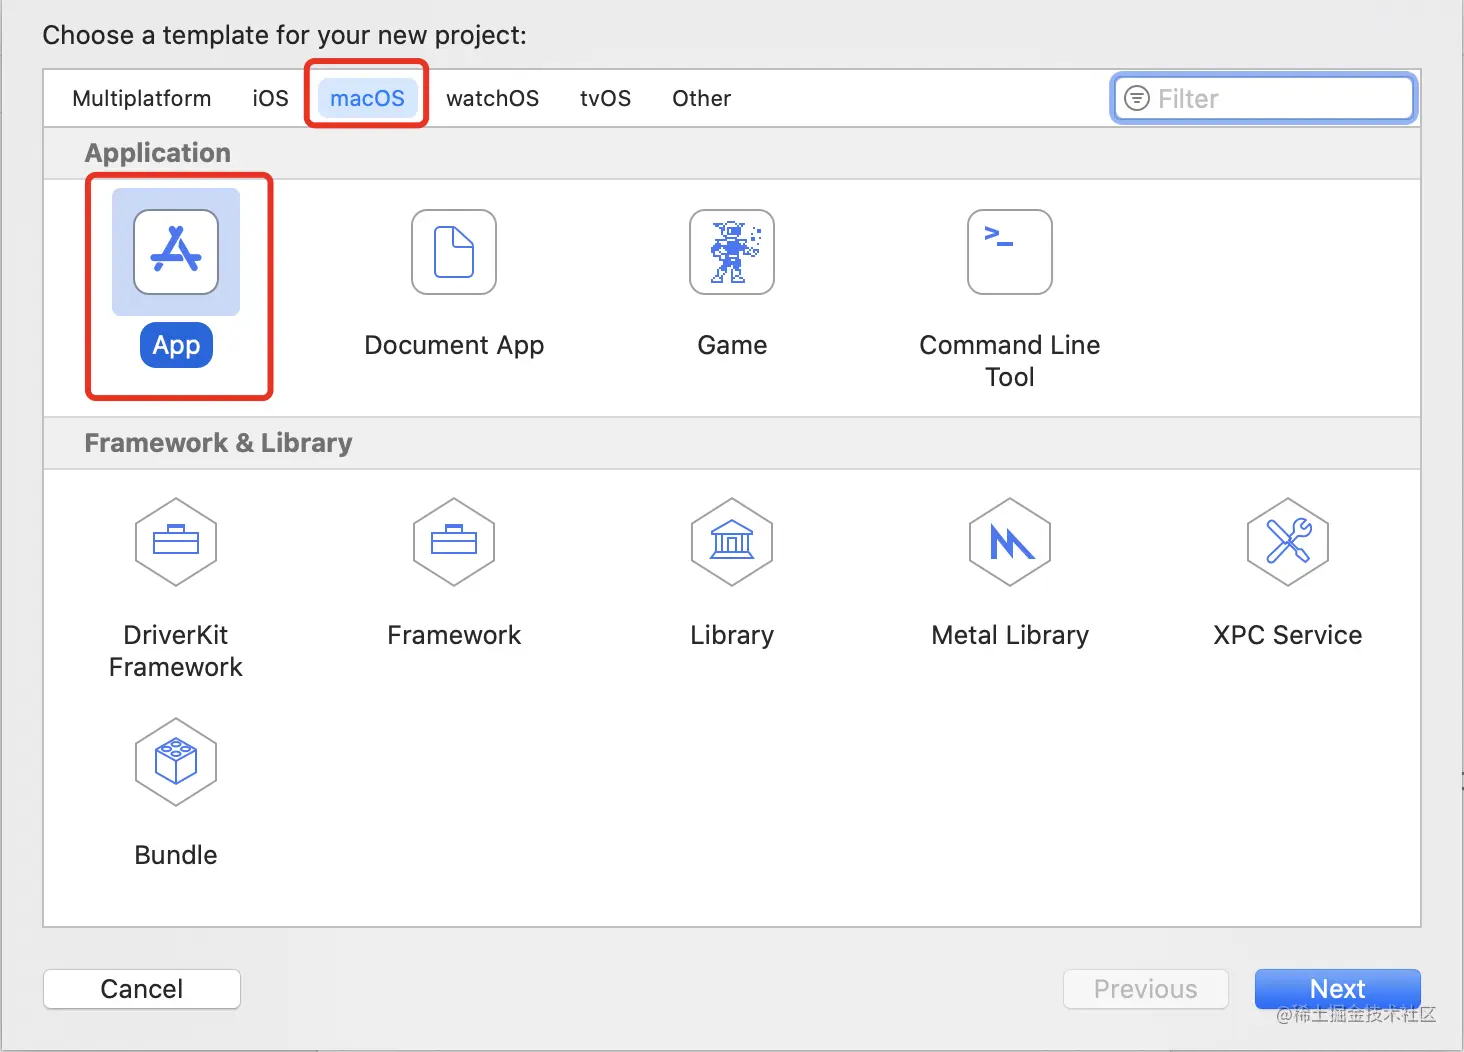Click the DriverKit Framework label
1464x1052 pixels.
176,651
